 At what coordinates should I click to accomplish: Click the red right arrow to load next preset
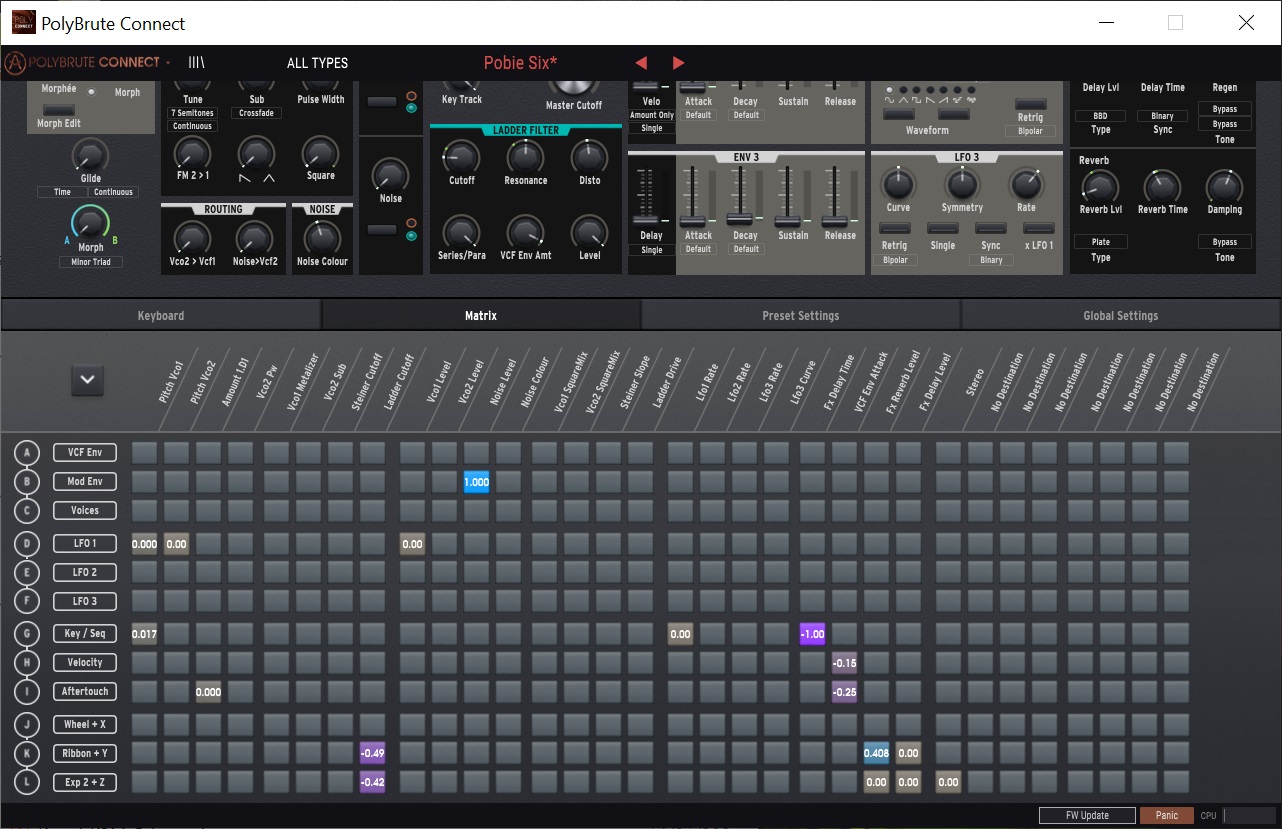(x=677, y=62)
